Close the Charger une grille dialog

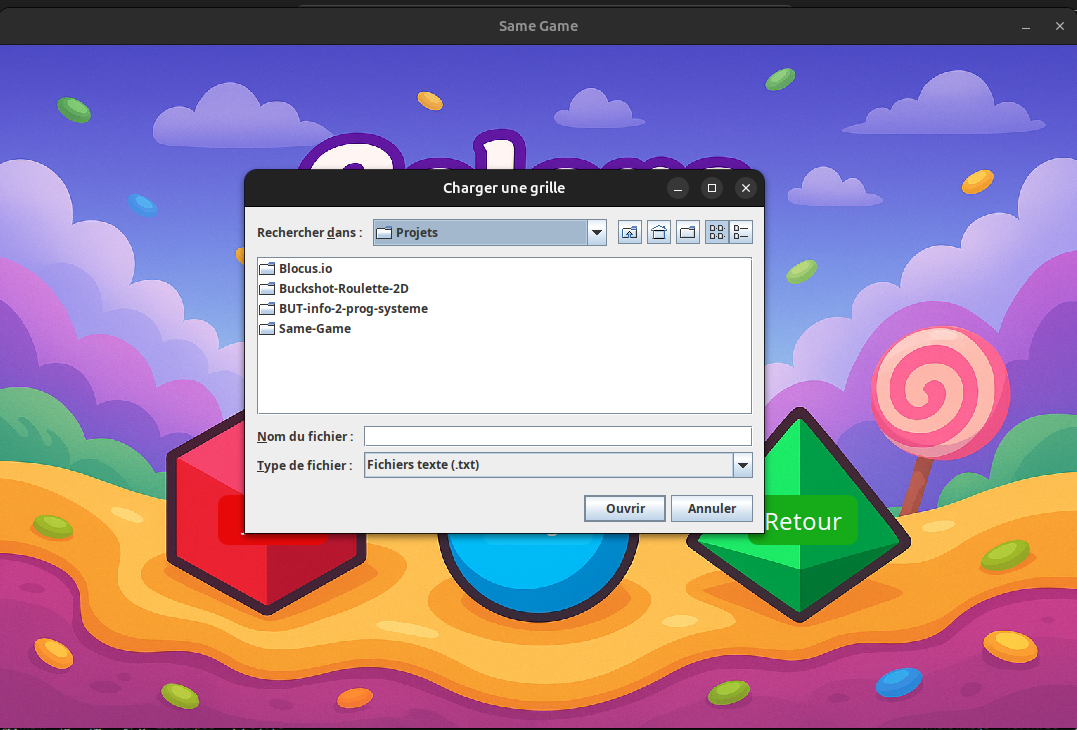pyautogui.click(x=745, y=188)
